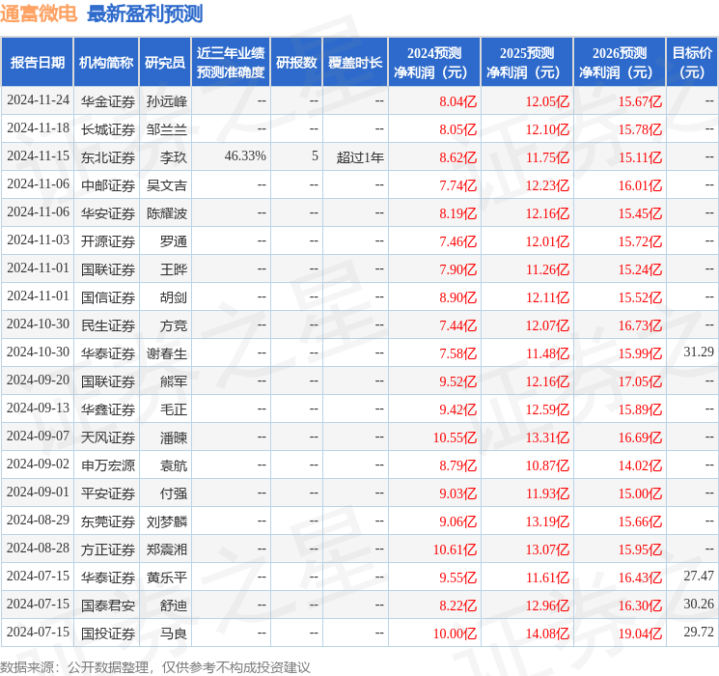The image size is (719, 676).
Task: Select the 国泰君安 institution cell
Action: coord(108,605)
